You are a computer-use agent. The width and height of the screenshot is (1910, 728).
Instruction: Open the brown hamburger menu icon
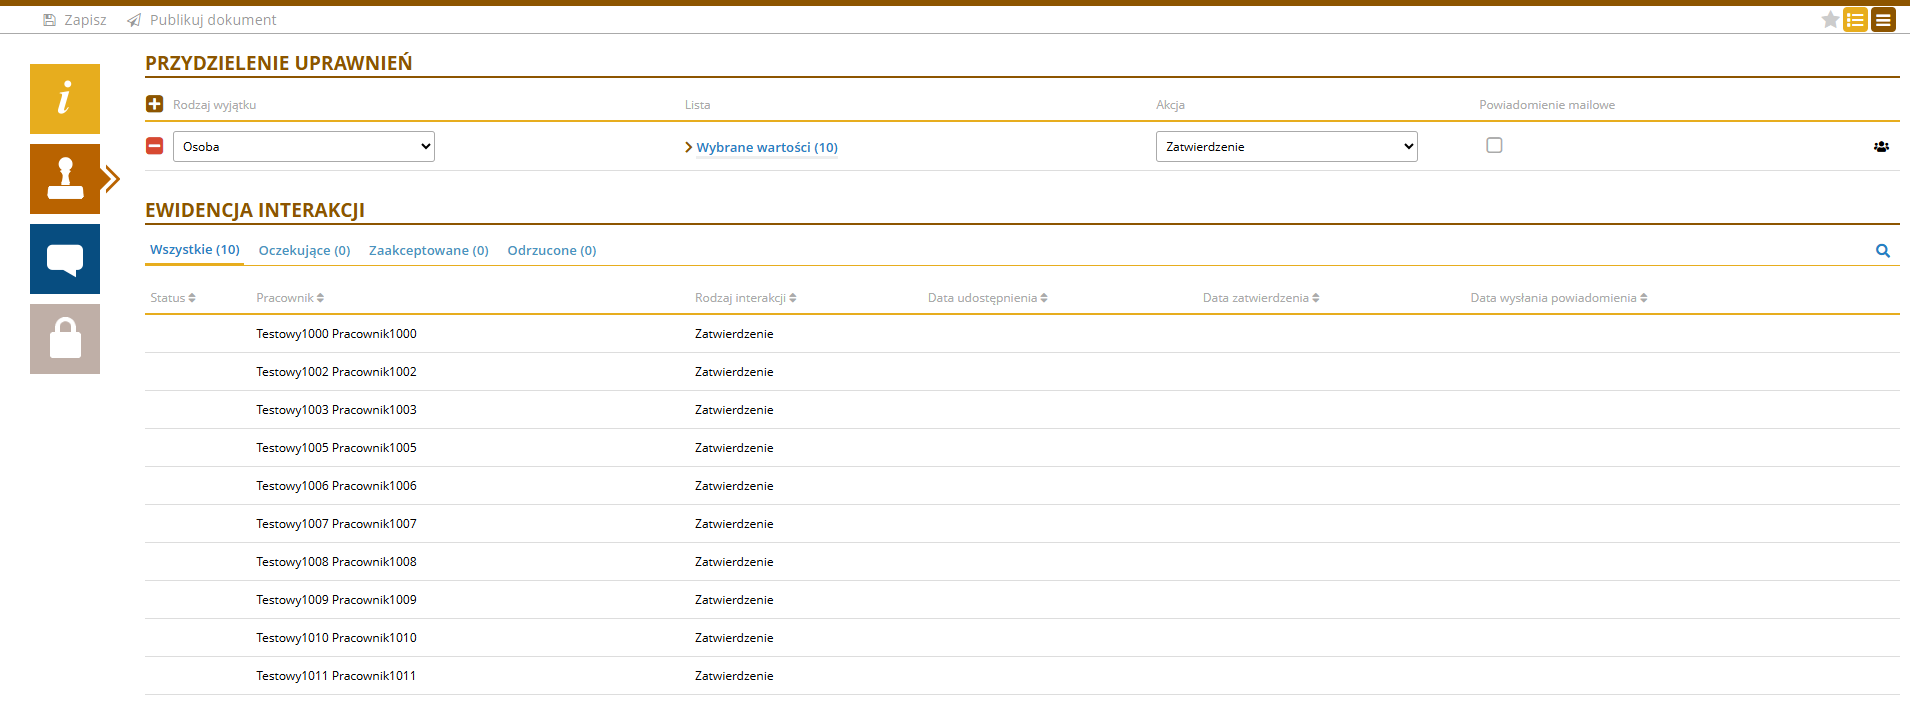click(1883, 20)
